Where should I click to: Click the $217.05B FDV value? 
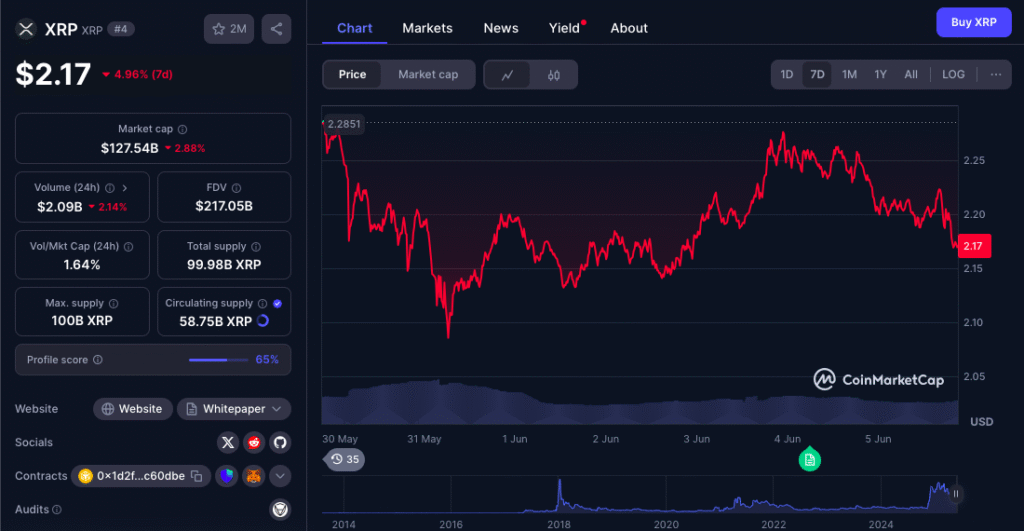224,206
